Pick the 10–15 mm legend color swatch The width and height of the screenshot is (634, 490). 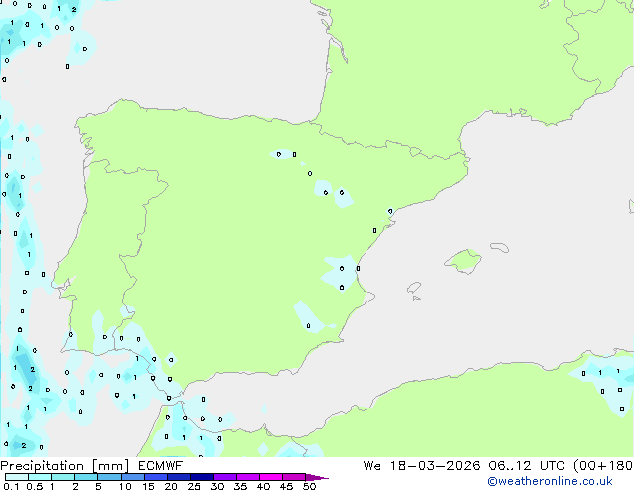tap(132, 477)
